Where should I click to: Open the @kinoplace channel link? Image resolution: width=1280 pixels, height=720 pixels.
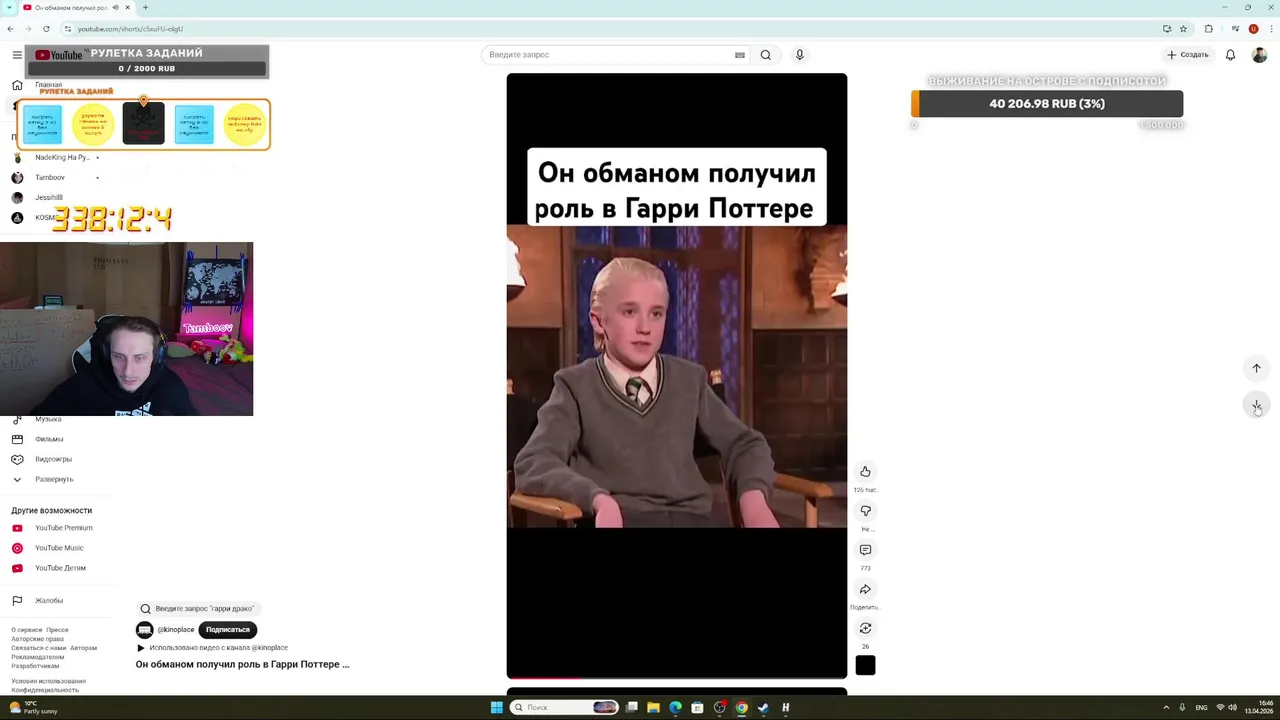176,630
